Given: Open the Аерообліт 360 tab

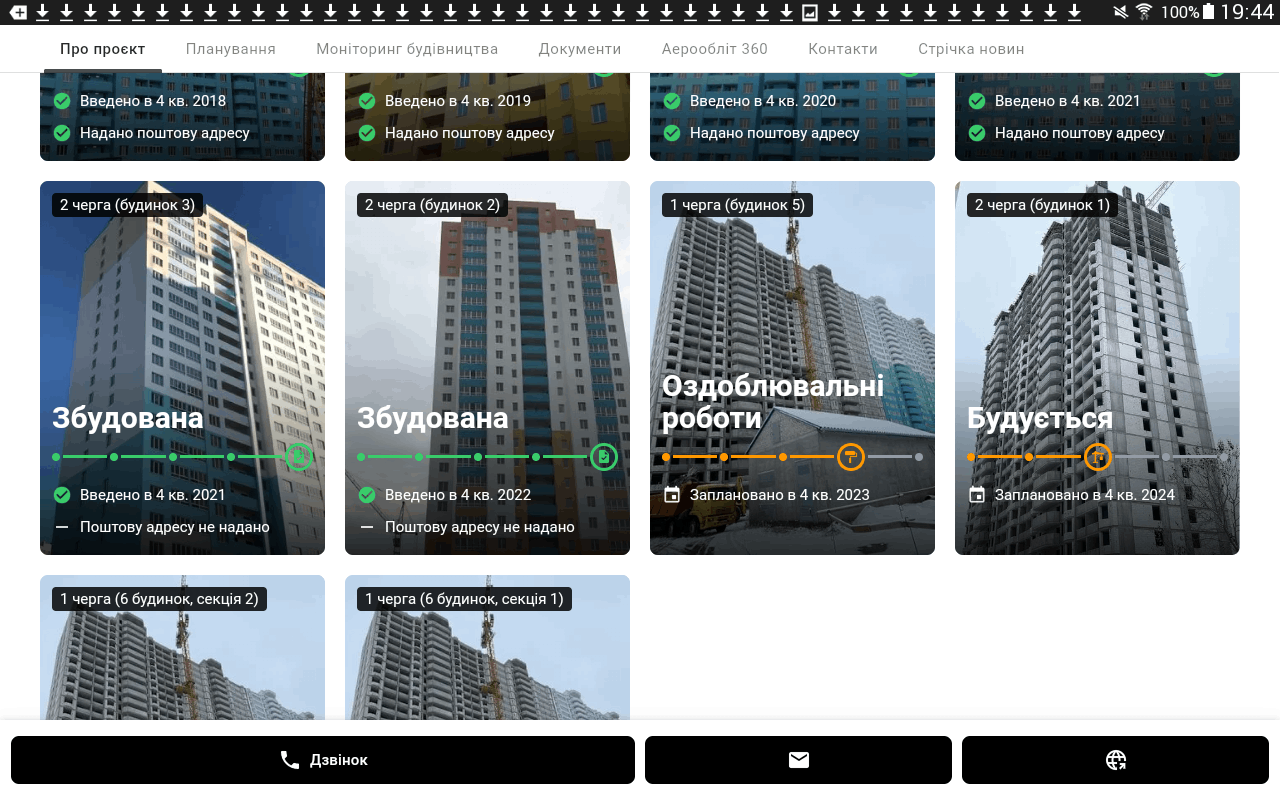Looking at the screenshot, I should coord(715,49).
